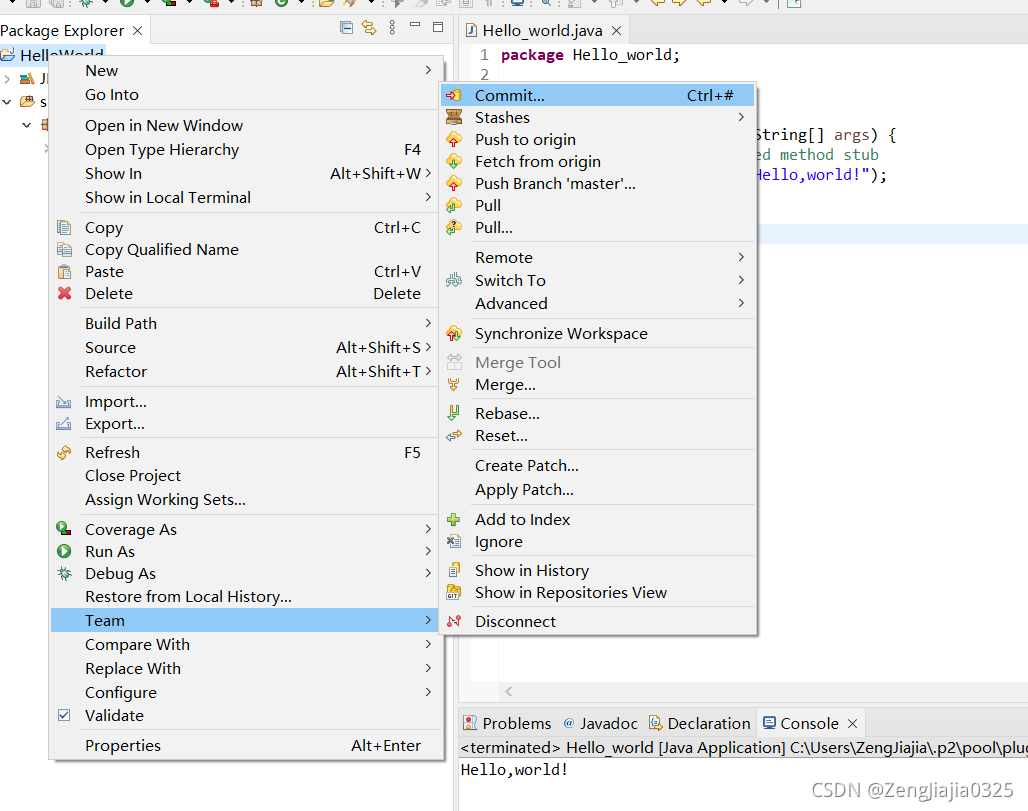Select Restore from Local History...
This screenshot has height=811, width=1028.
click(246, 597)
